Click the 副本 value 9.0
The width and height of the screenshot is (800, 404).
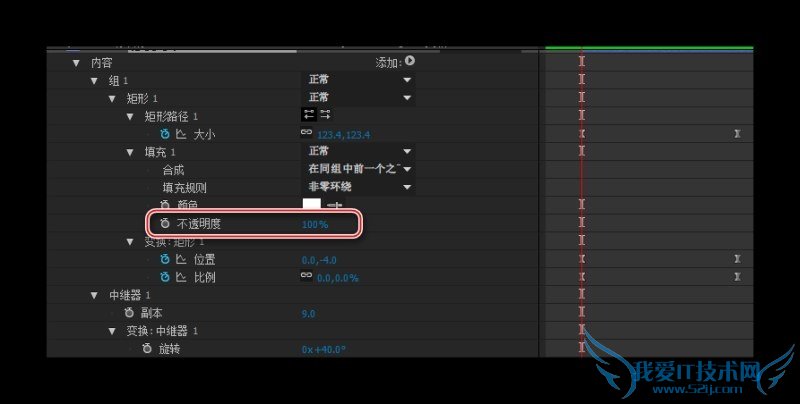[308, 314]
